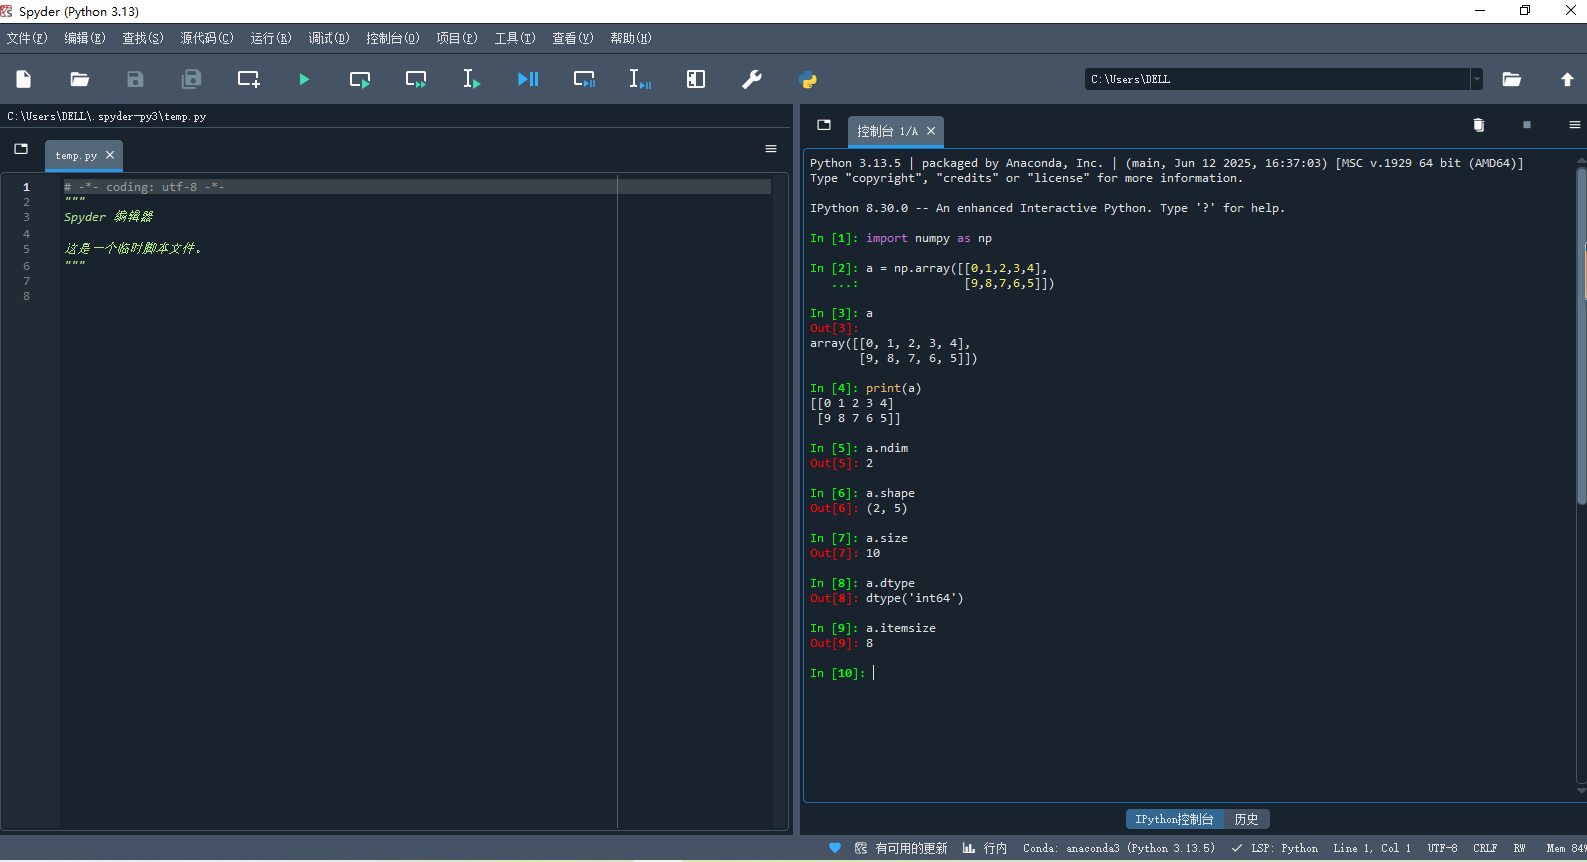The height and width of the screenshot is (862, 1587).
Task: Open the 查看 menu
Action: point(573,38)
